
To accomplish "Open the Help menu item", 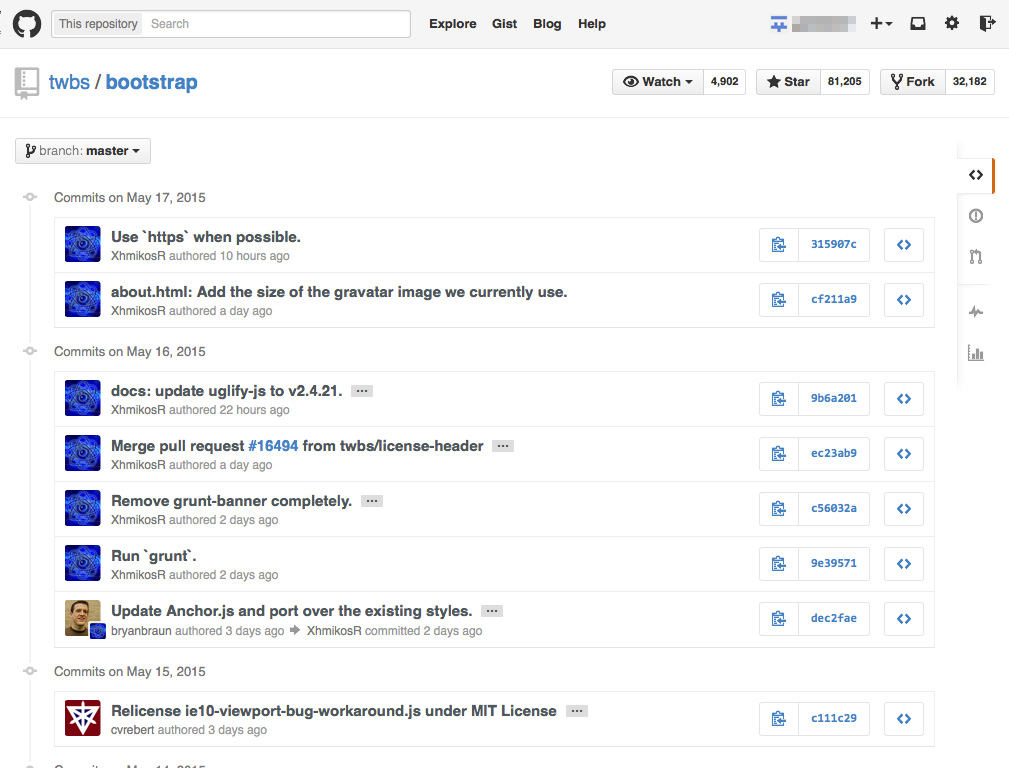I will pos(591,23).
